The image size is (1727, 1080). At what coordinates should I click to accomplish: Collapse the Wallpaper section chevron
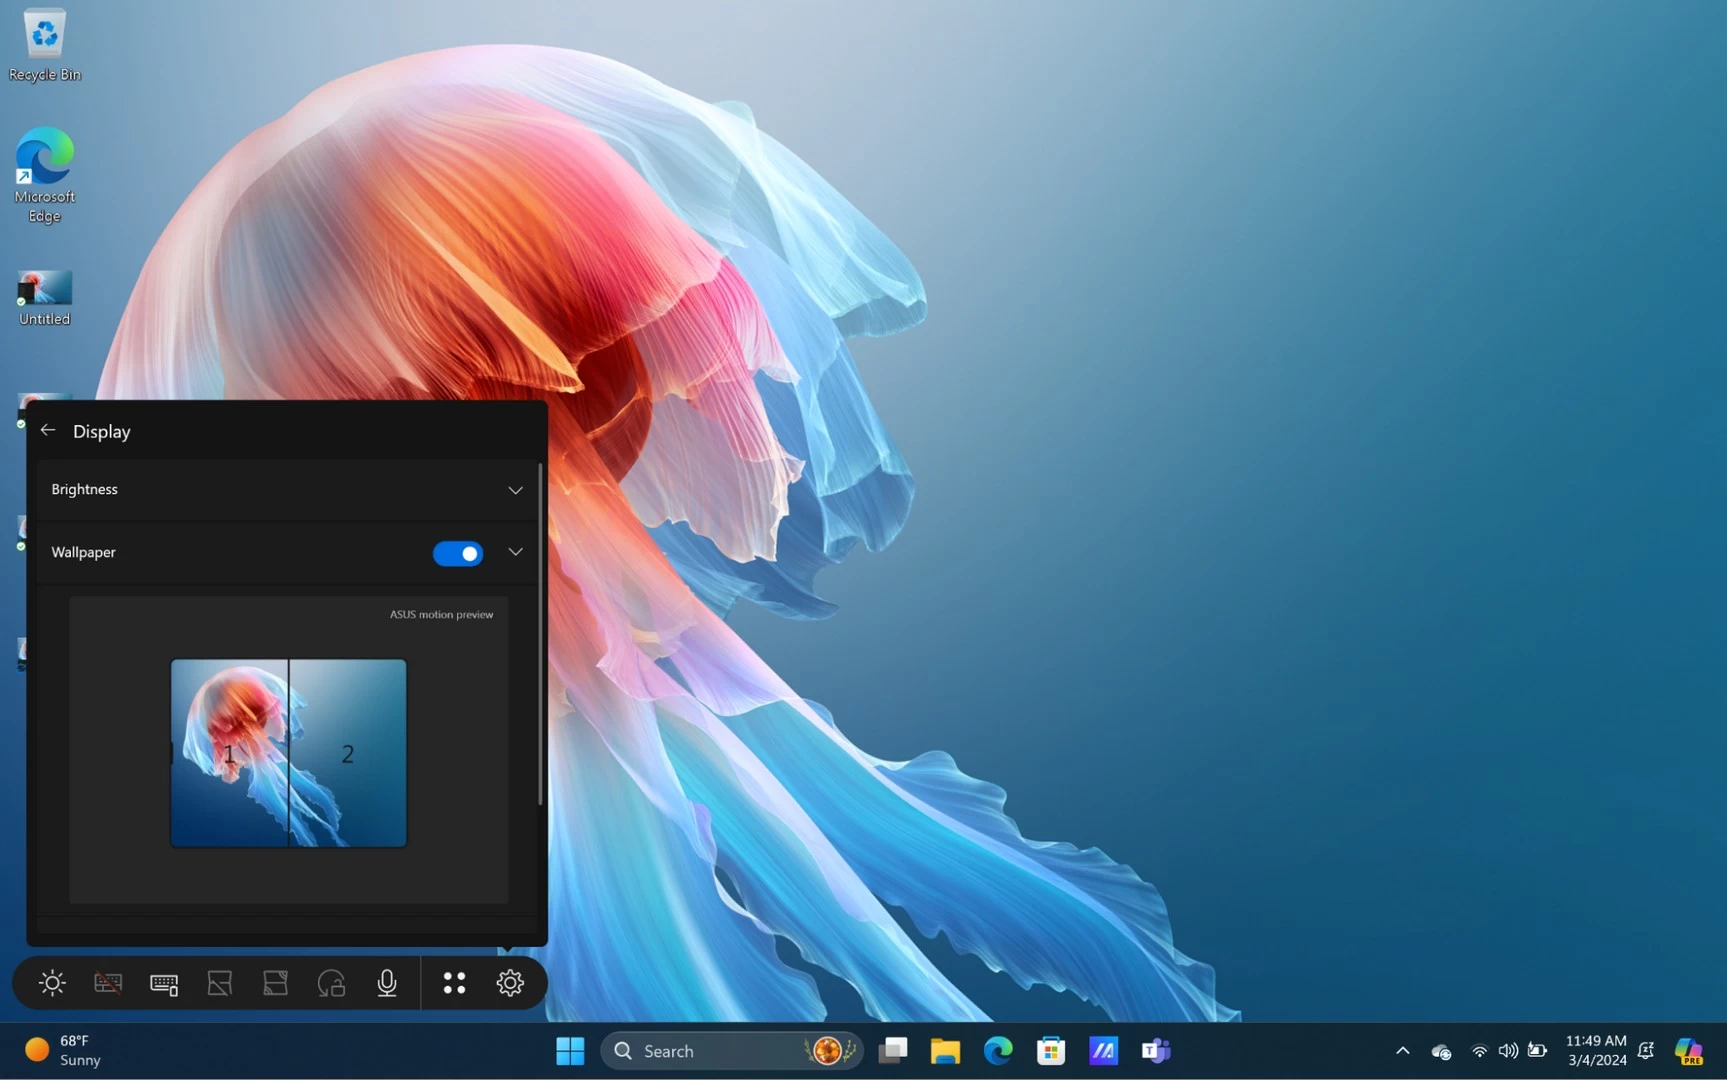pos(515,552)
